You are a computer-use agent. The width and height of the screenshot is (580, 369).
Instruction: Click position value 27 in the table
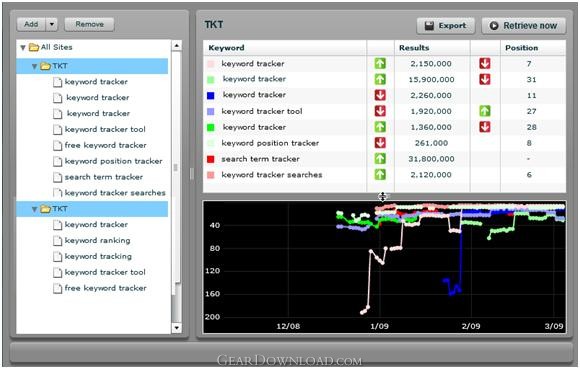(x=532, y=111)
